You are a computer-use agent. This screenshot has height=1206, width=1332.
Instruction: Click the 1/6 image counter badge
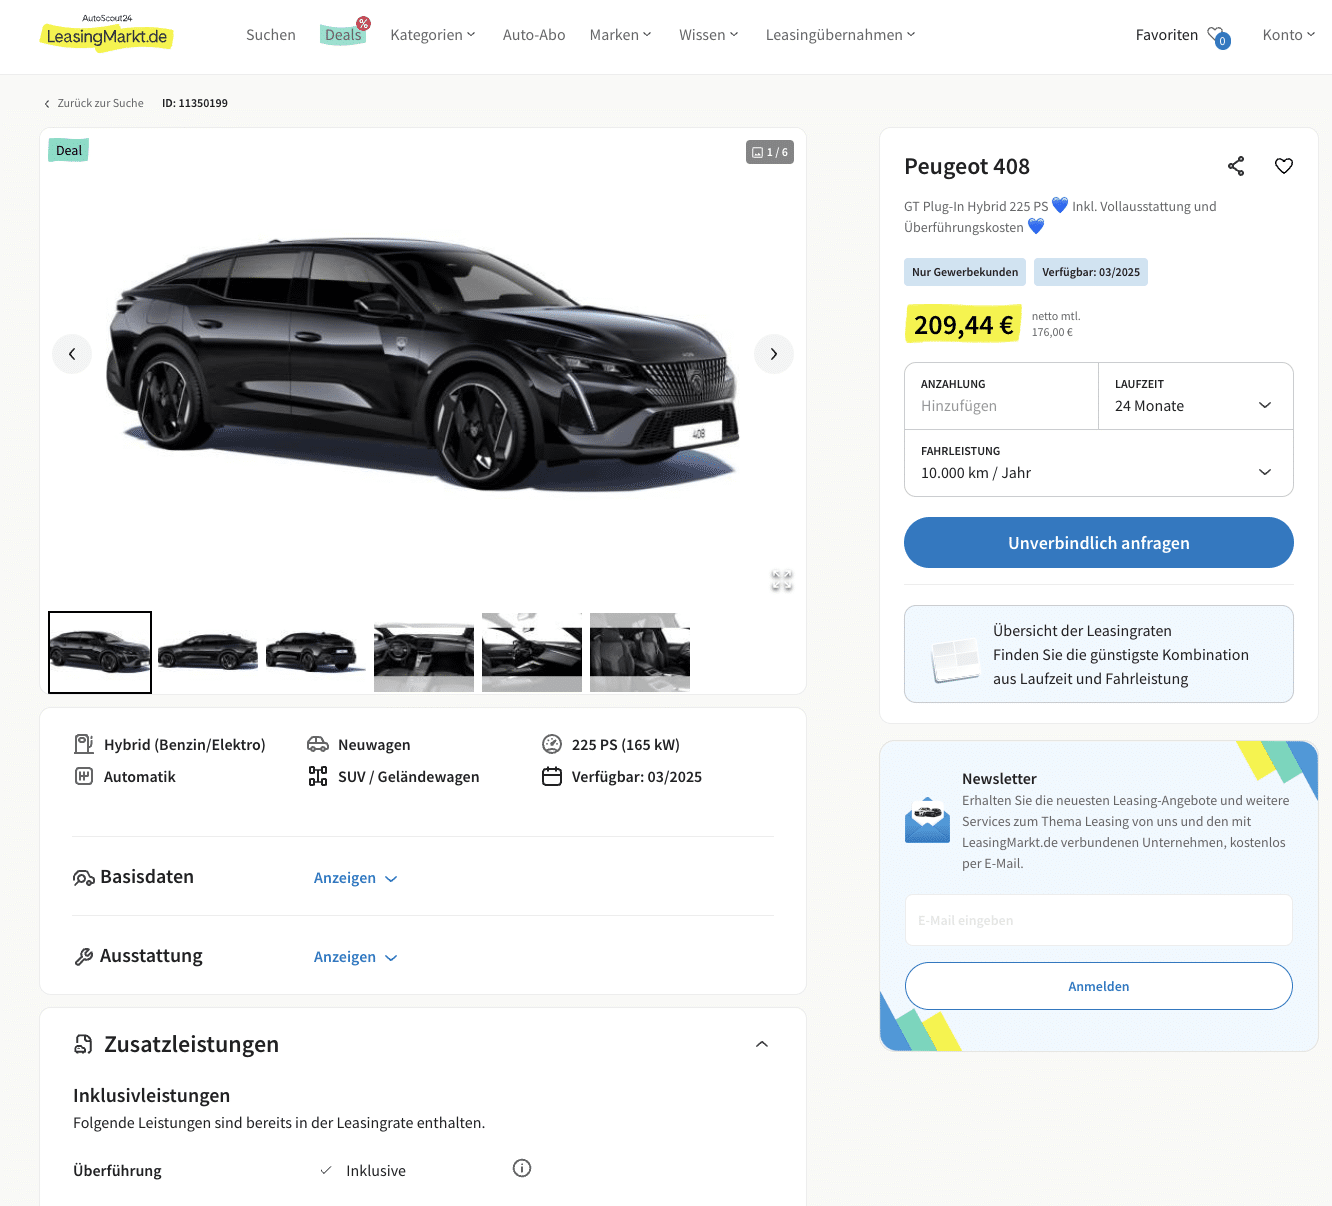click(770, 152)
